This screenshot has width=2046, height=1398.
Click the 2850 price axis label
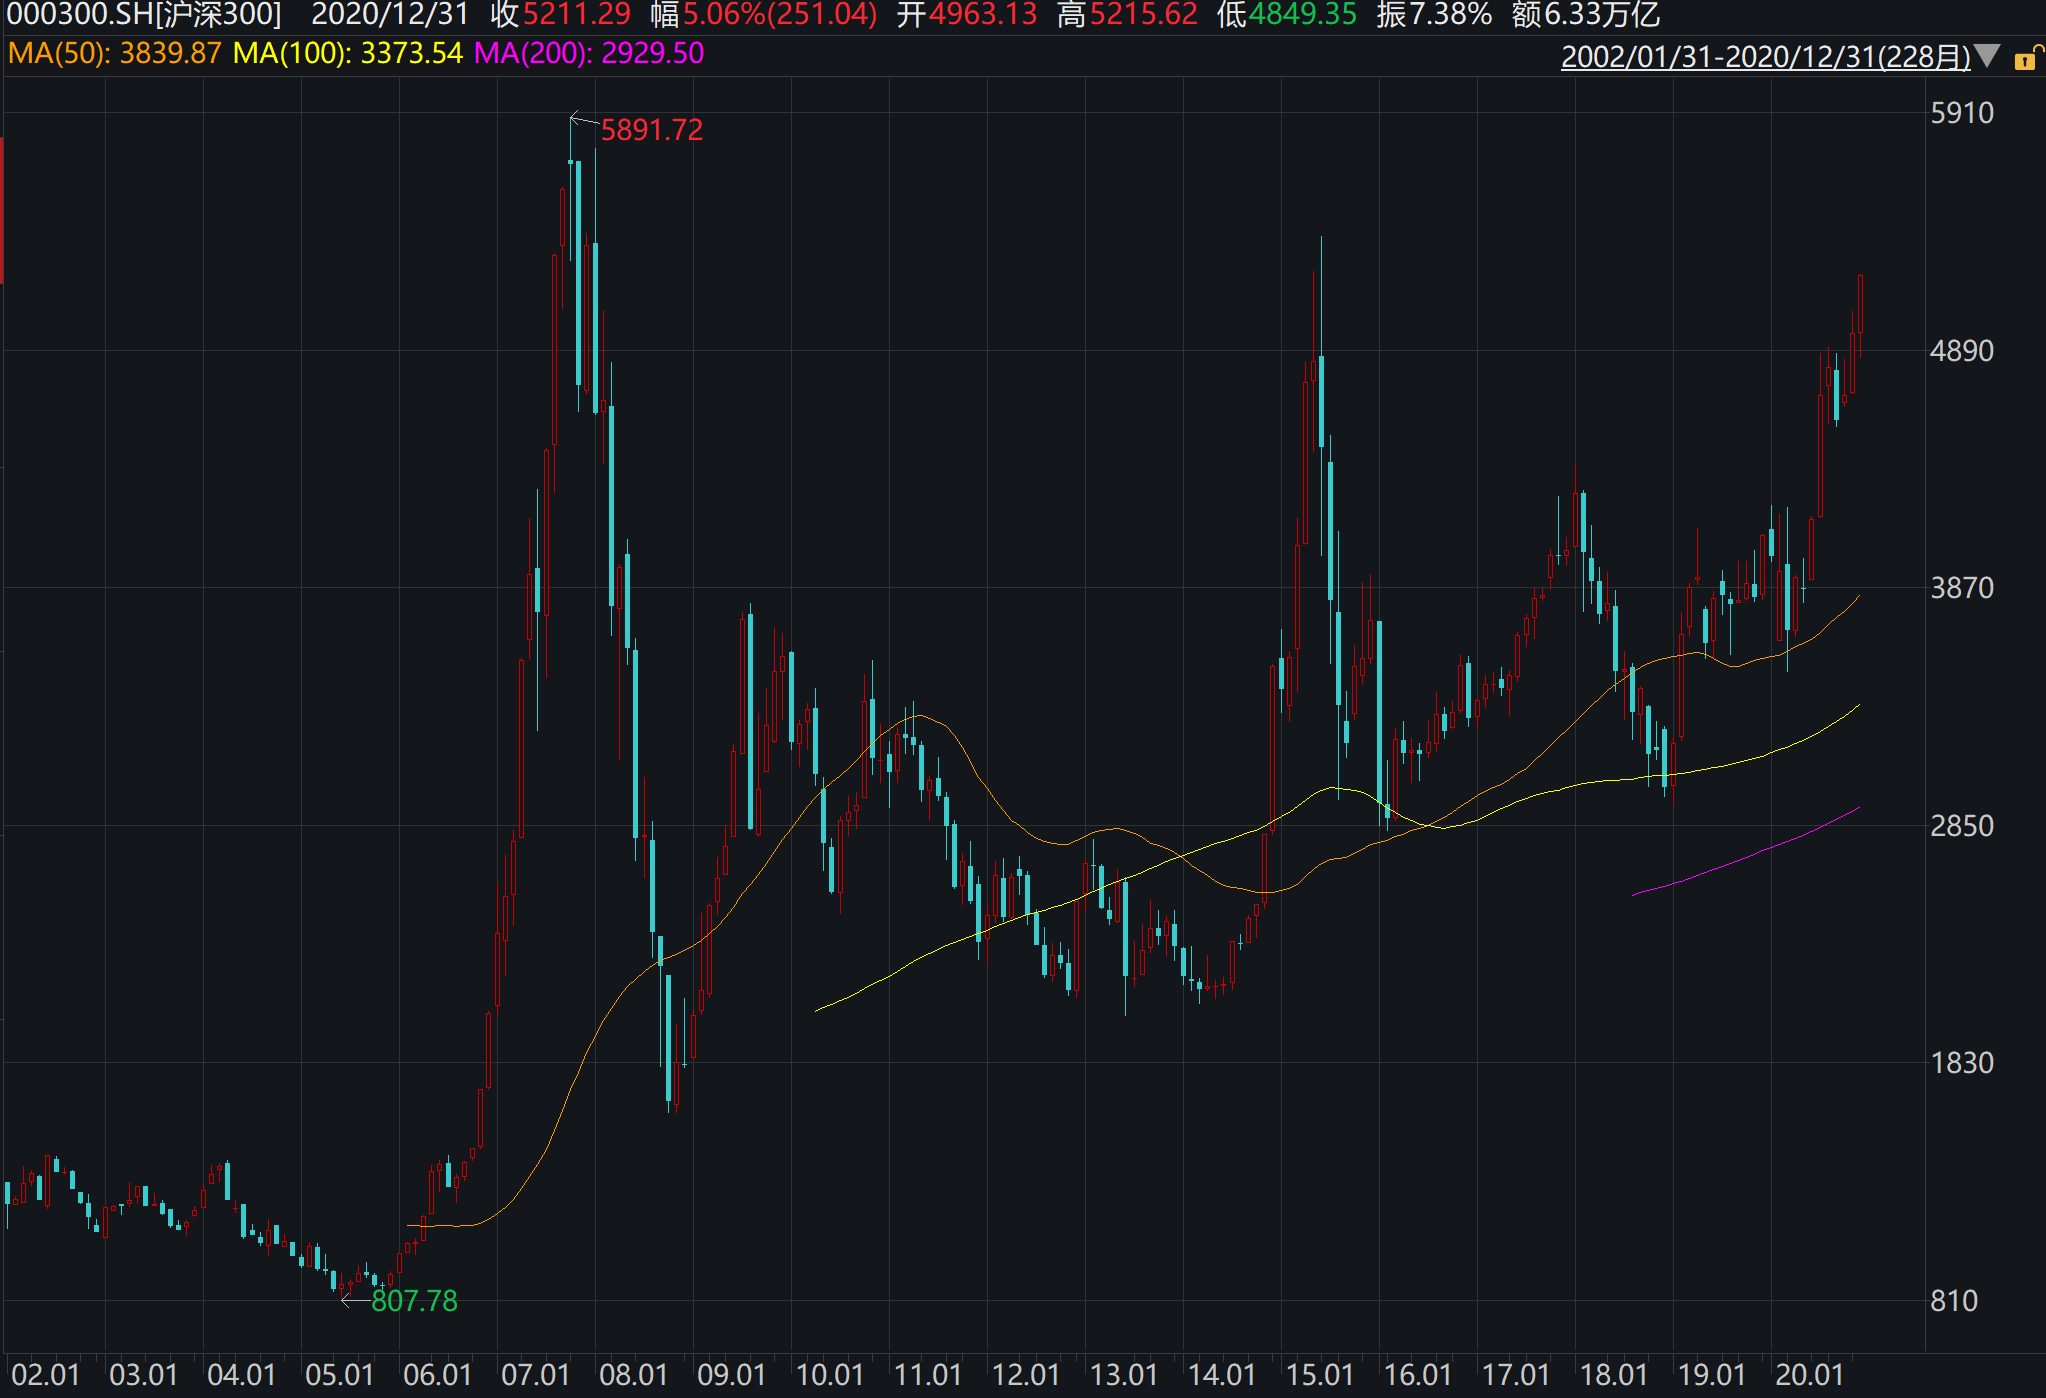(x=1961, y=826)
